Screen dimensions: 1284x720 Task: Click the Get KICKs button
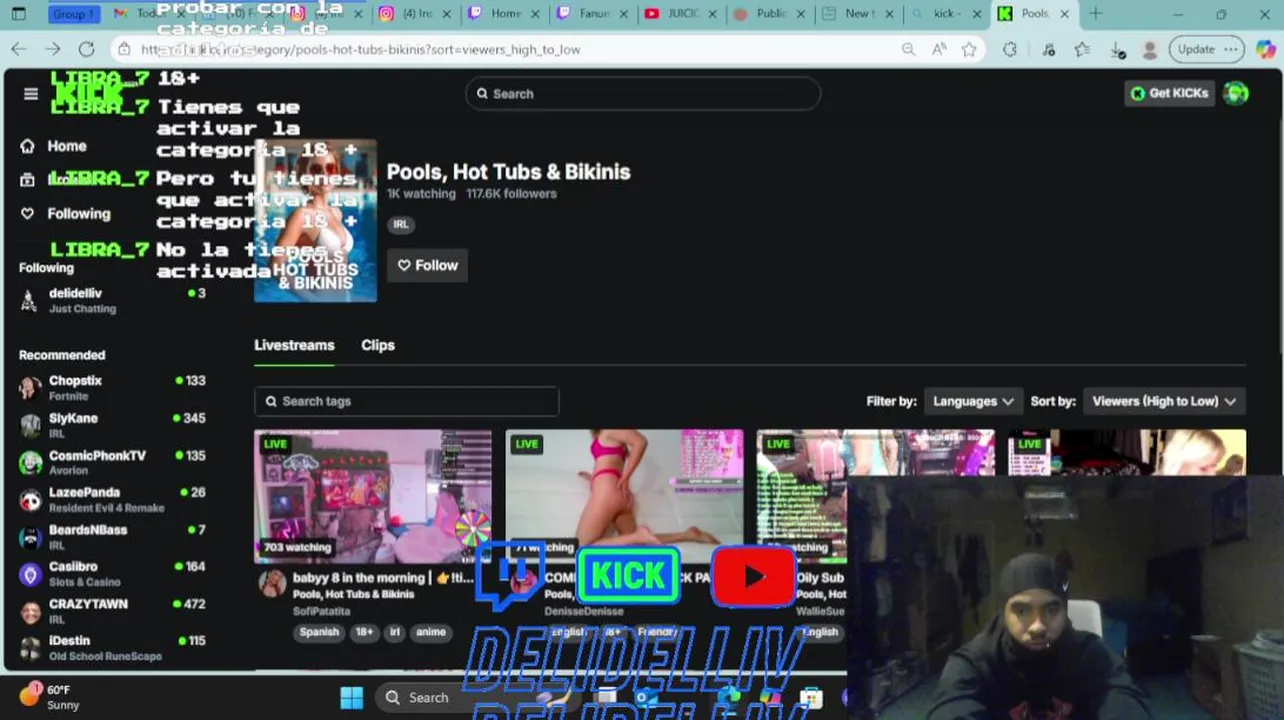point(1169,93)
